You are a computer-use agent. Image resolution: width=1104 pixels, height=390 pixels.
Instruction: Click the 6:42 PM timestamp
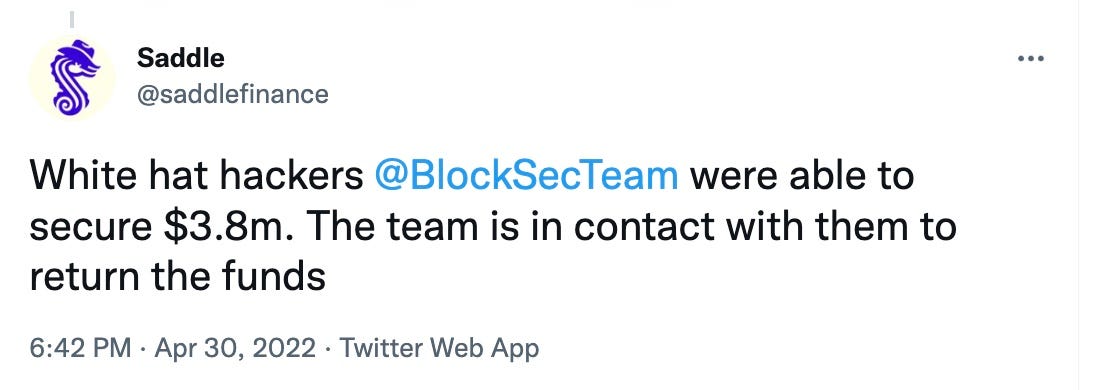pos(80,348)
